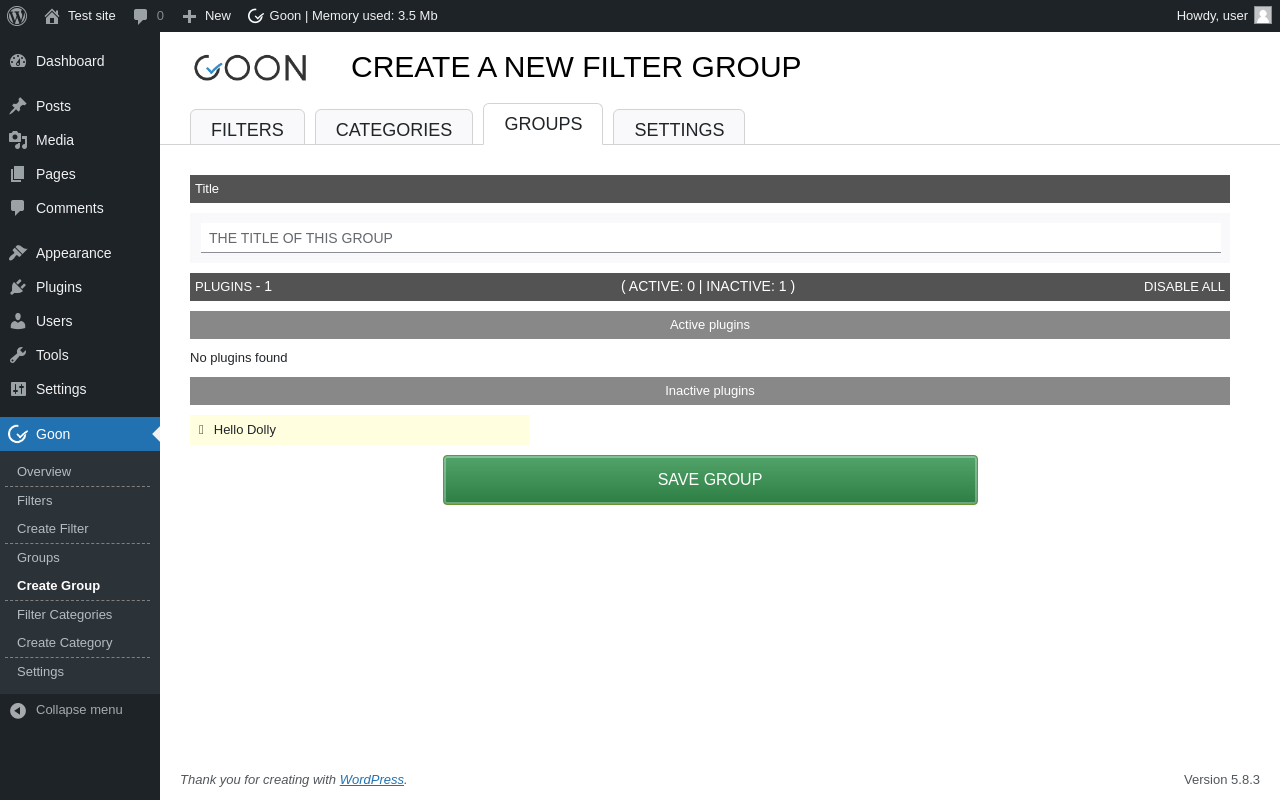Click the Media icon in sidebar

point(18,140)
